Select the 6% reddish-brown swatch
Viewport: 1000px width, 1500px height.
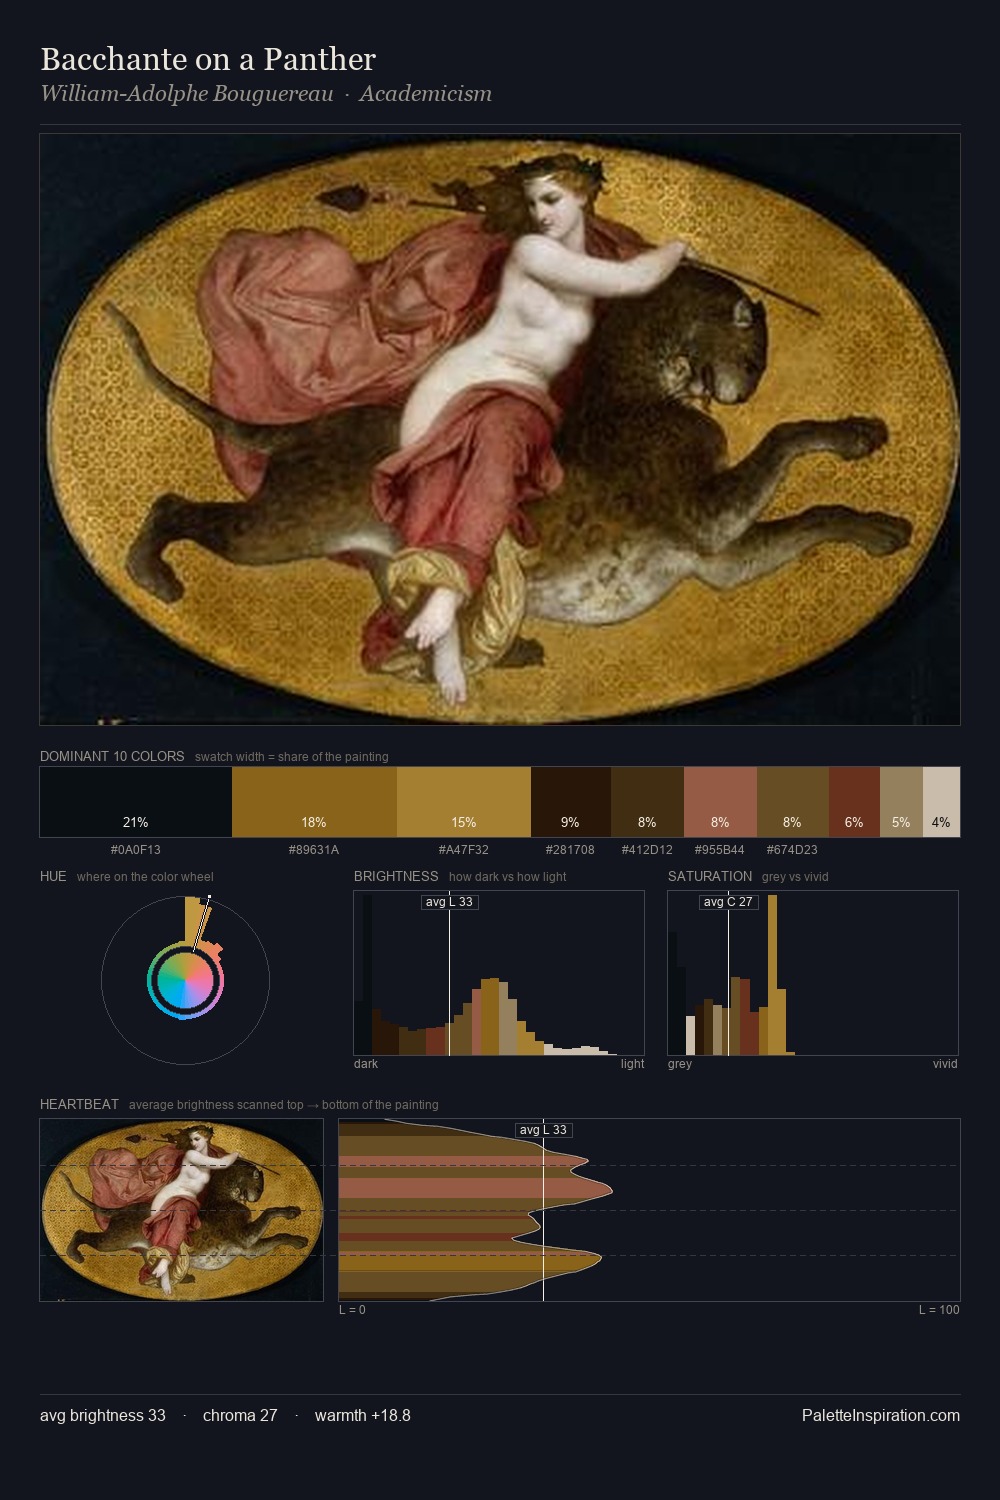(854, 802)
